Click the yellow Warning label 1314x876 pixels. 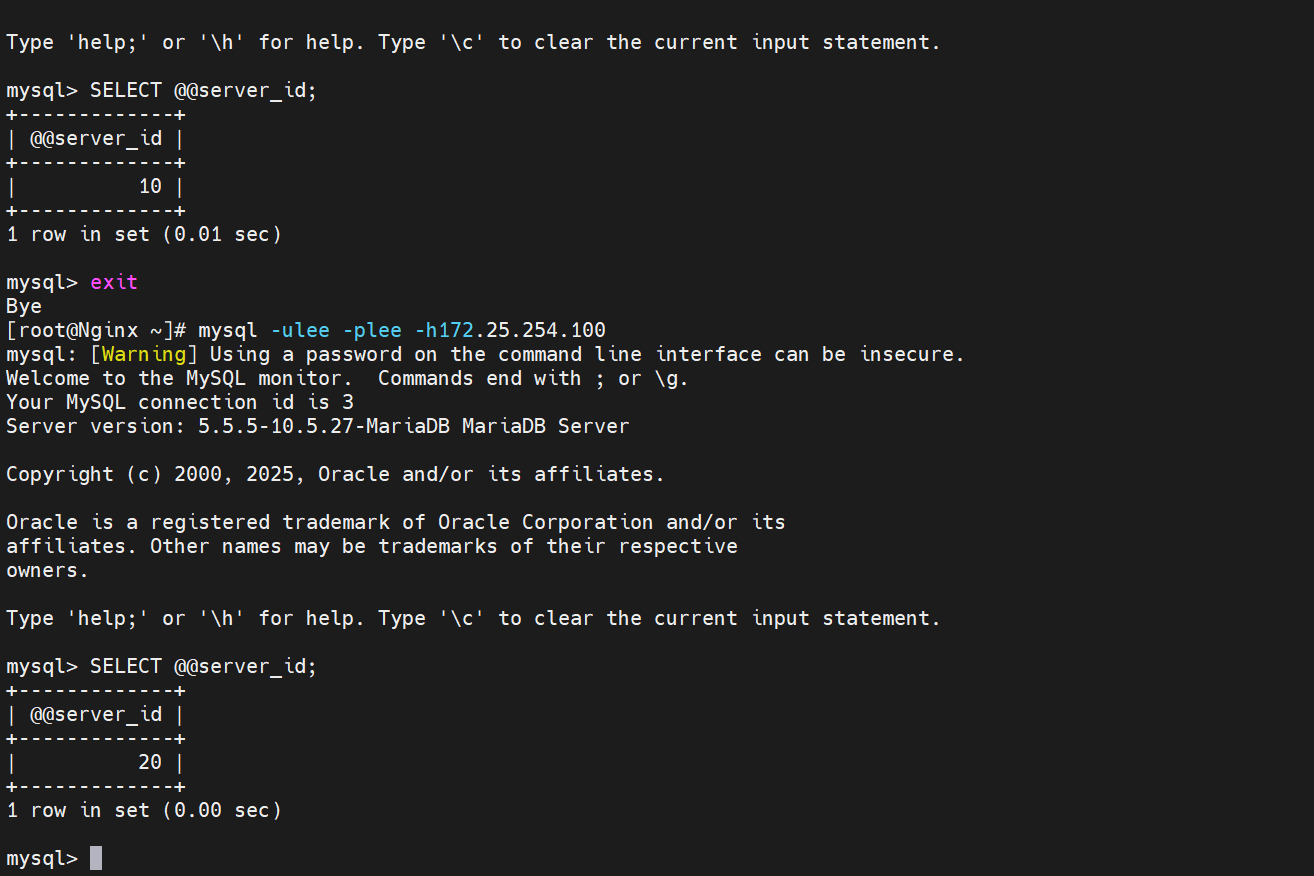tap(144, 354)
